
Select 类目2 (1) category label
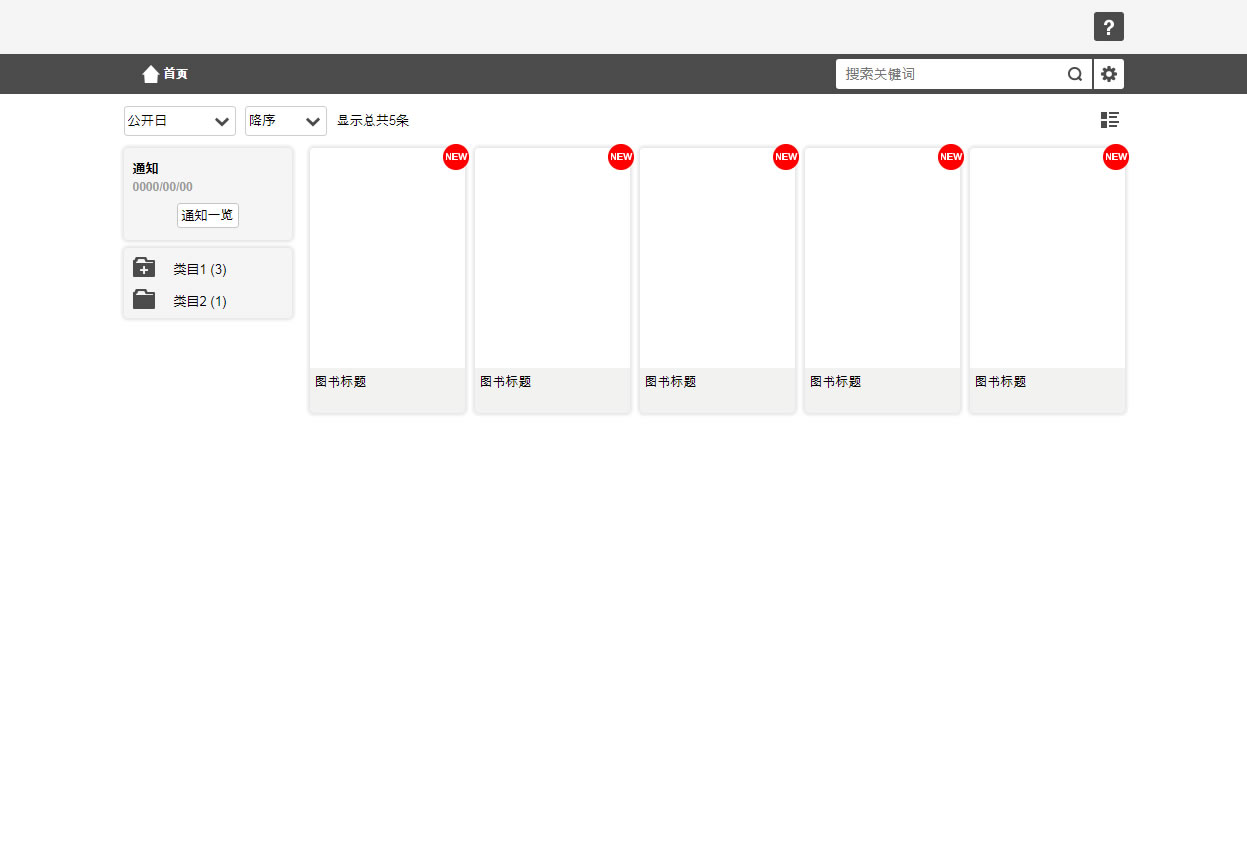[200, 301]
